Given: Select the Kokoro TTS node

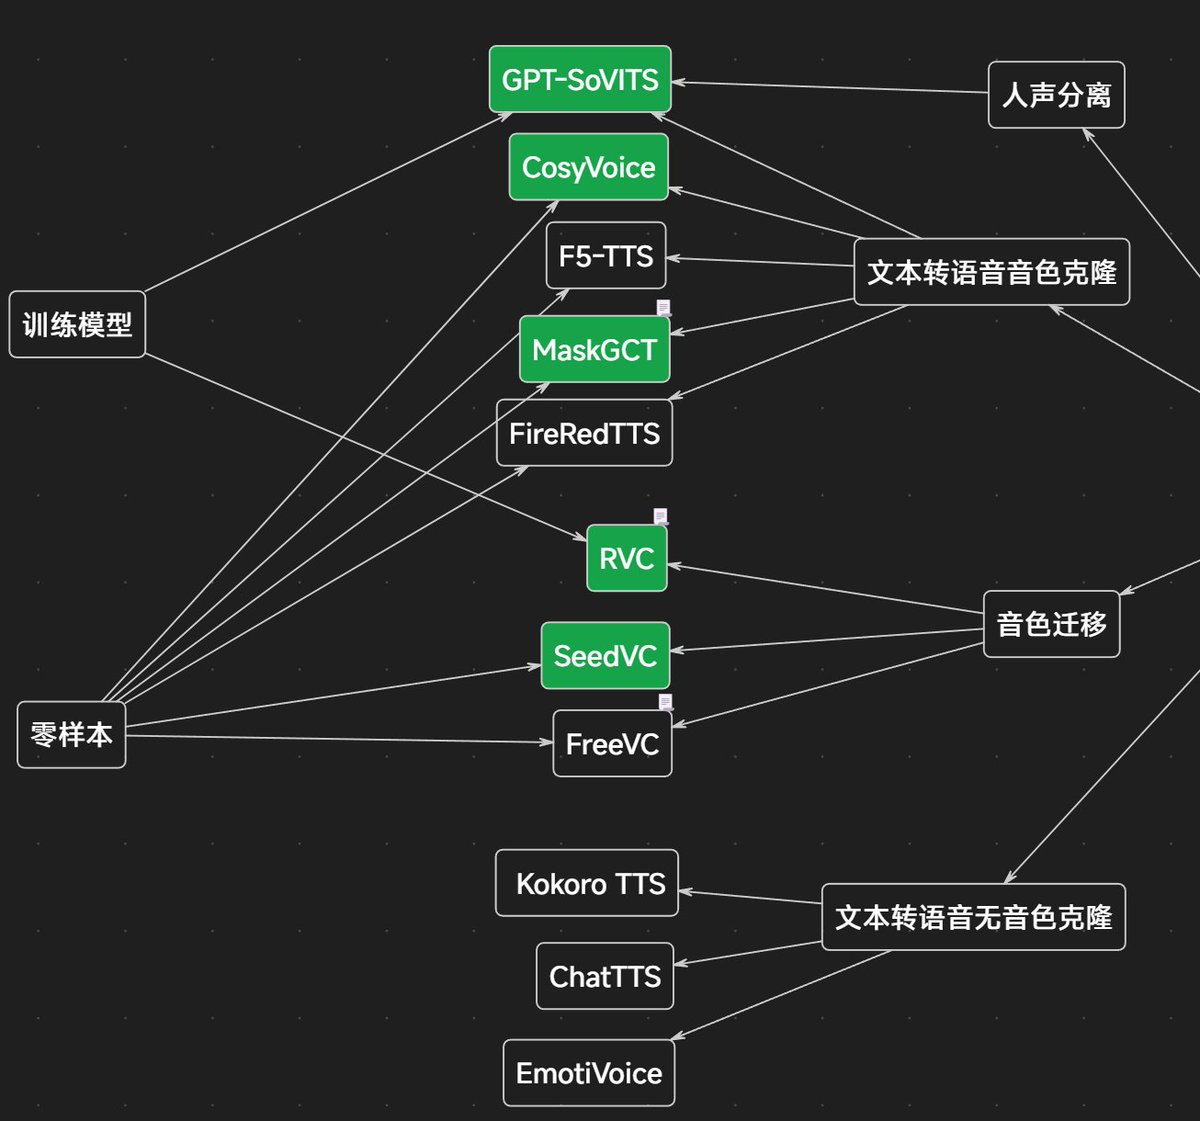Looking at the screenshot, I should [x=587, y=883].
